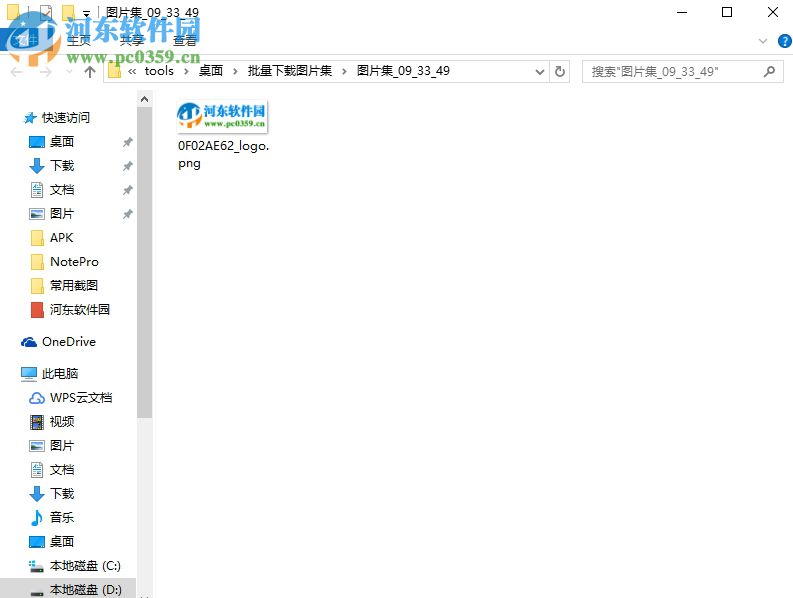Open 视频 under This PC
793x598 pixels.
(62, 421)
